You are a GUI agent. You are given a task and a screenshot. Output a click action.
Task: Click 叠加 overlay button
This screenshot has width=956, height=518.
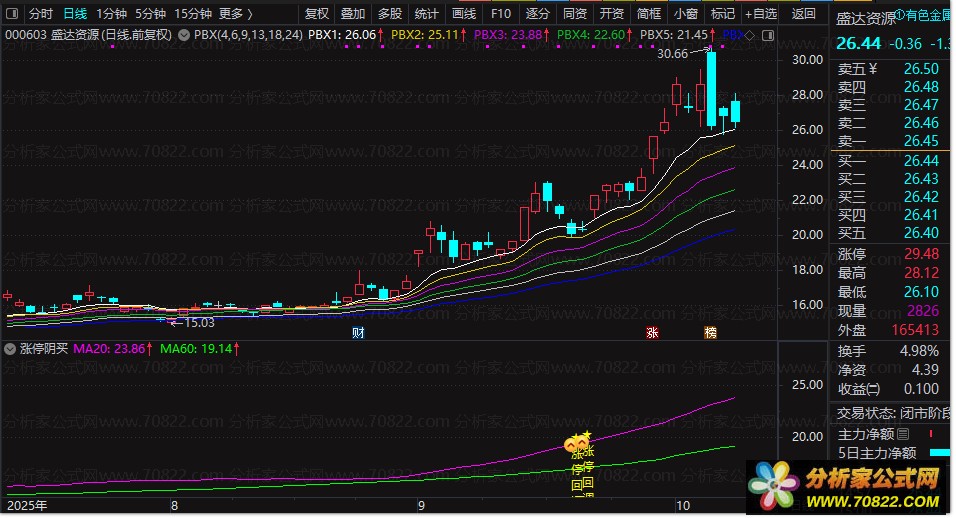353,13
